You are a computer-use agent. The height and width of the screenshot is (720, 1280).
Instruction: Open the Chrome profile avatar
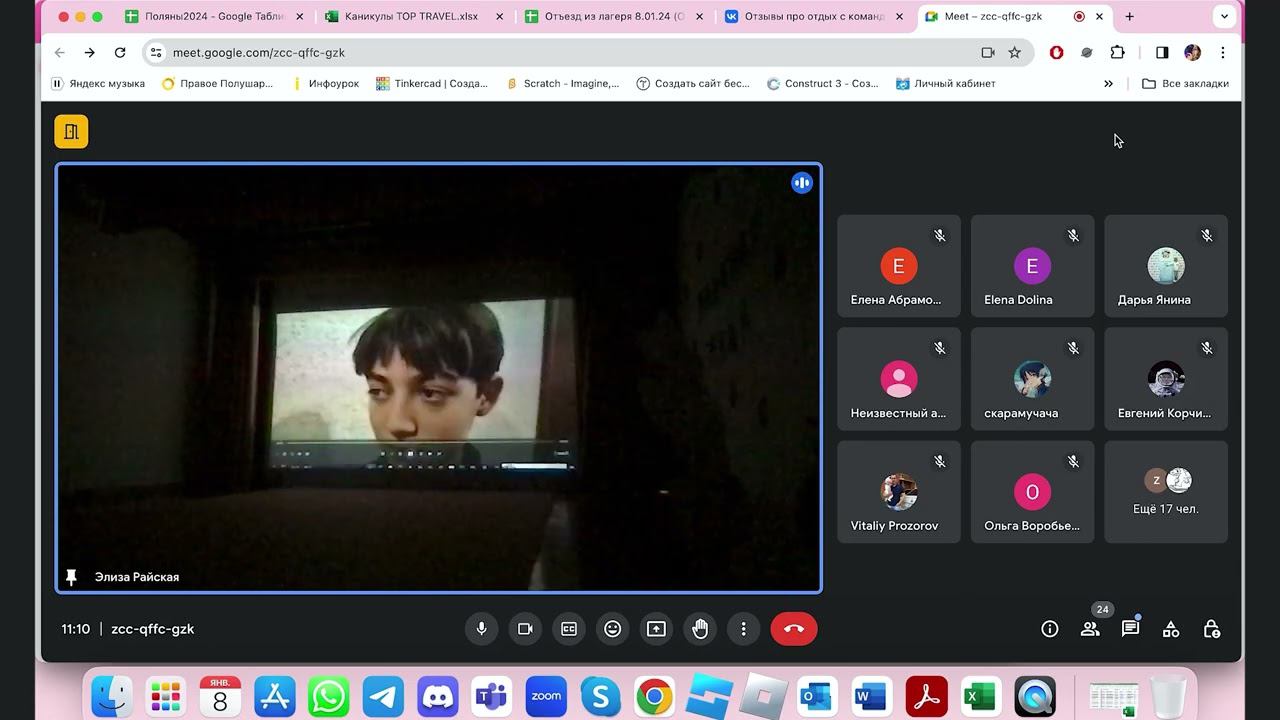click(1192, 52)
